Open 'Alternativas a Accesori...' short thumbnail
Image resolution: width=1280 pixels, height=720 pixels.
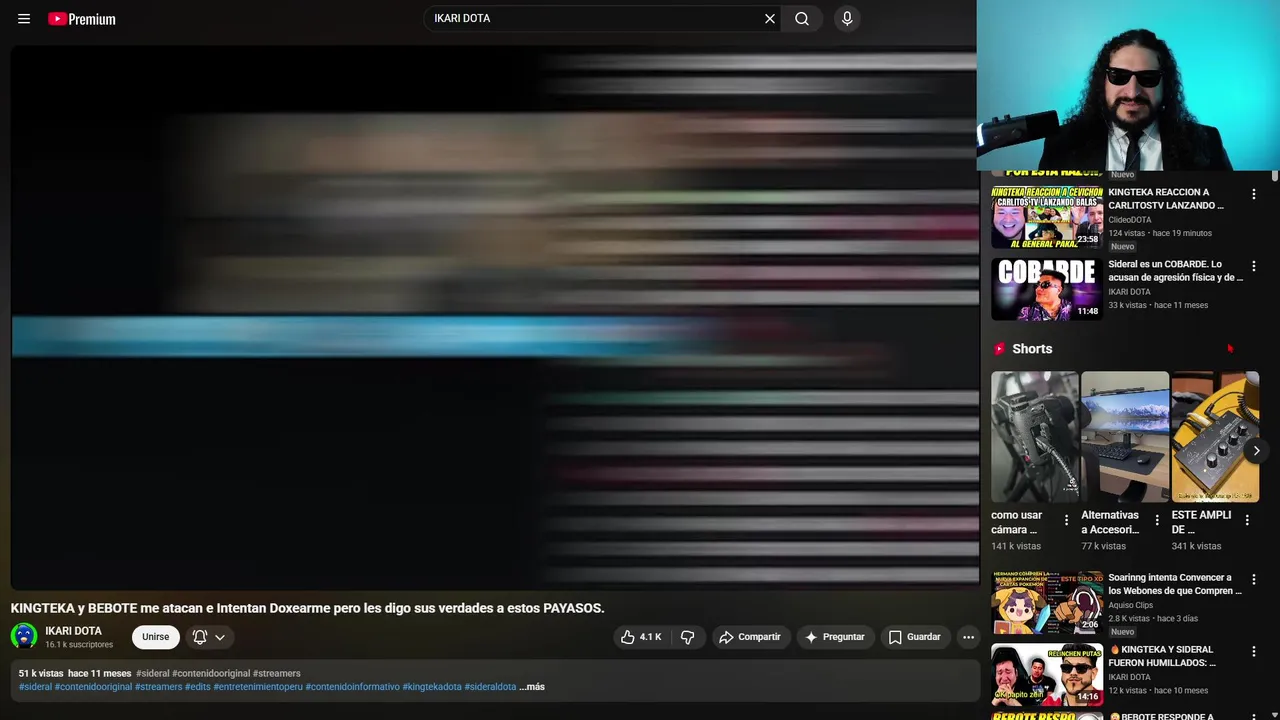(1125, 437)
